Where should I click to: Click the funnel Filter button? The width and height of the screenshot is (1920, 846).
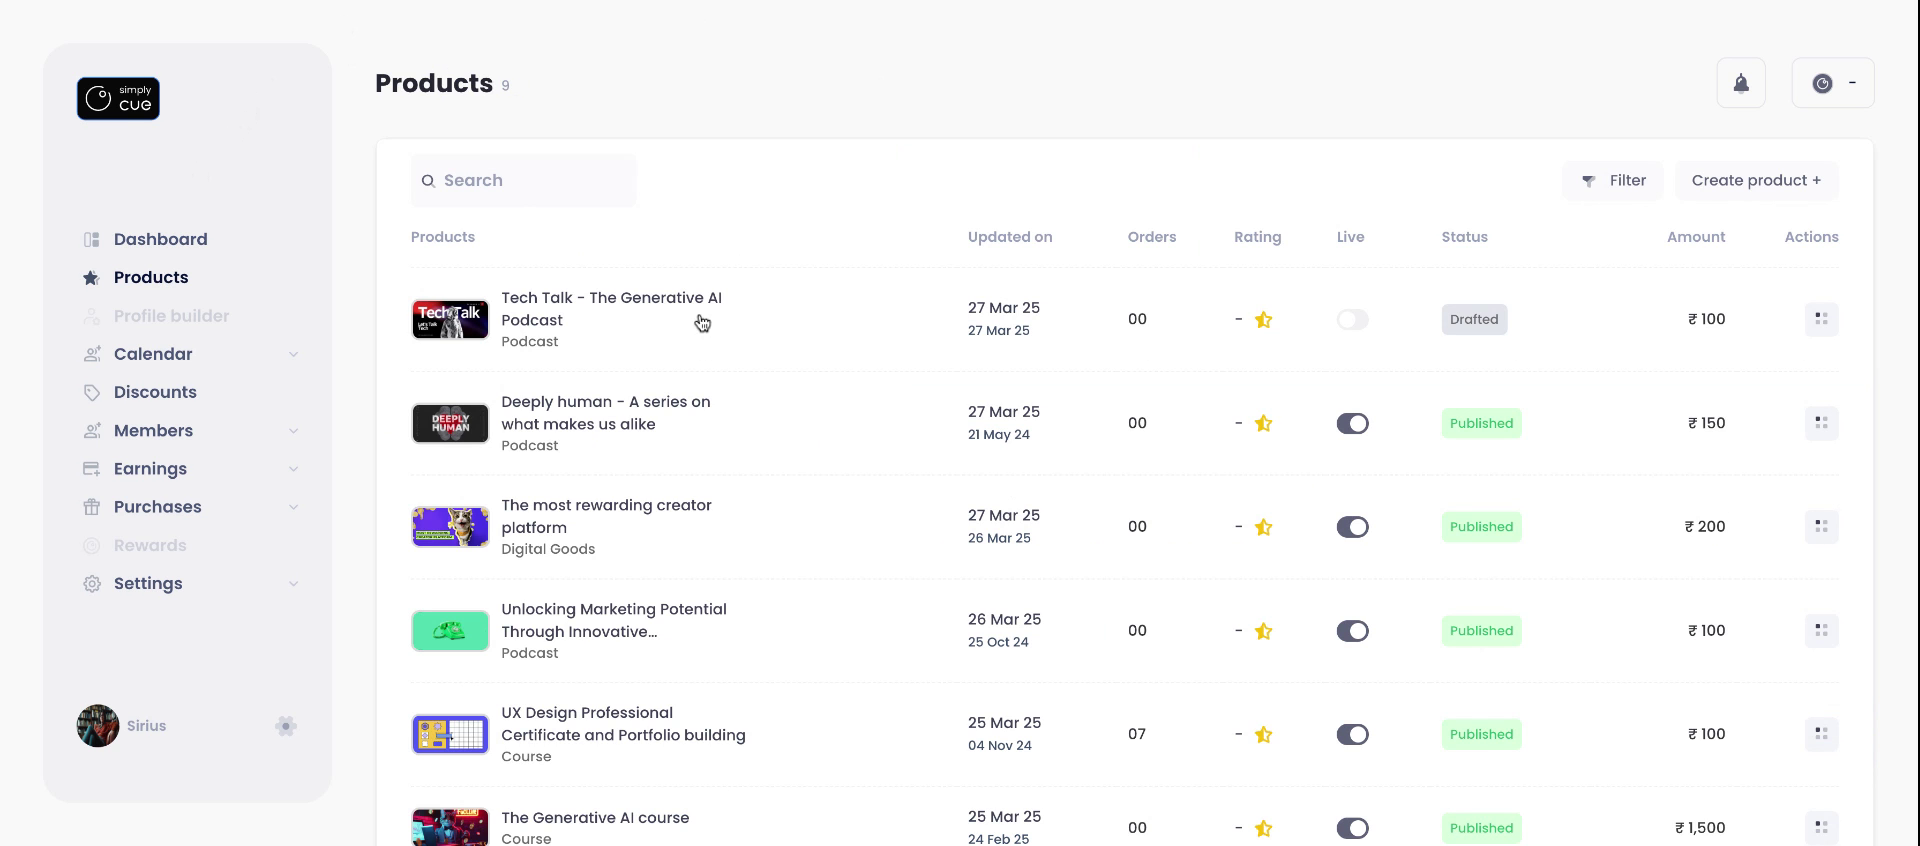[x=1613, y=181]
